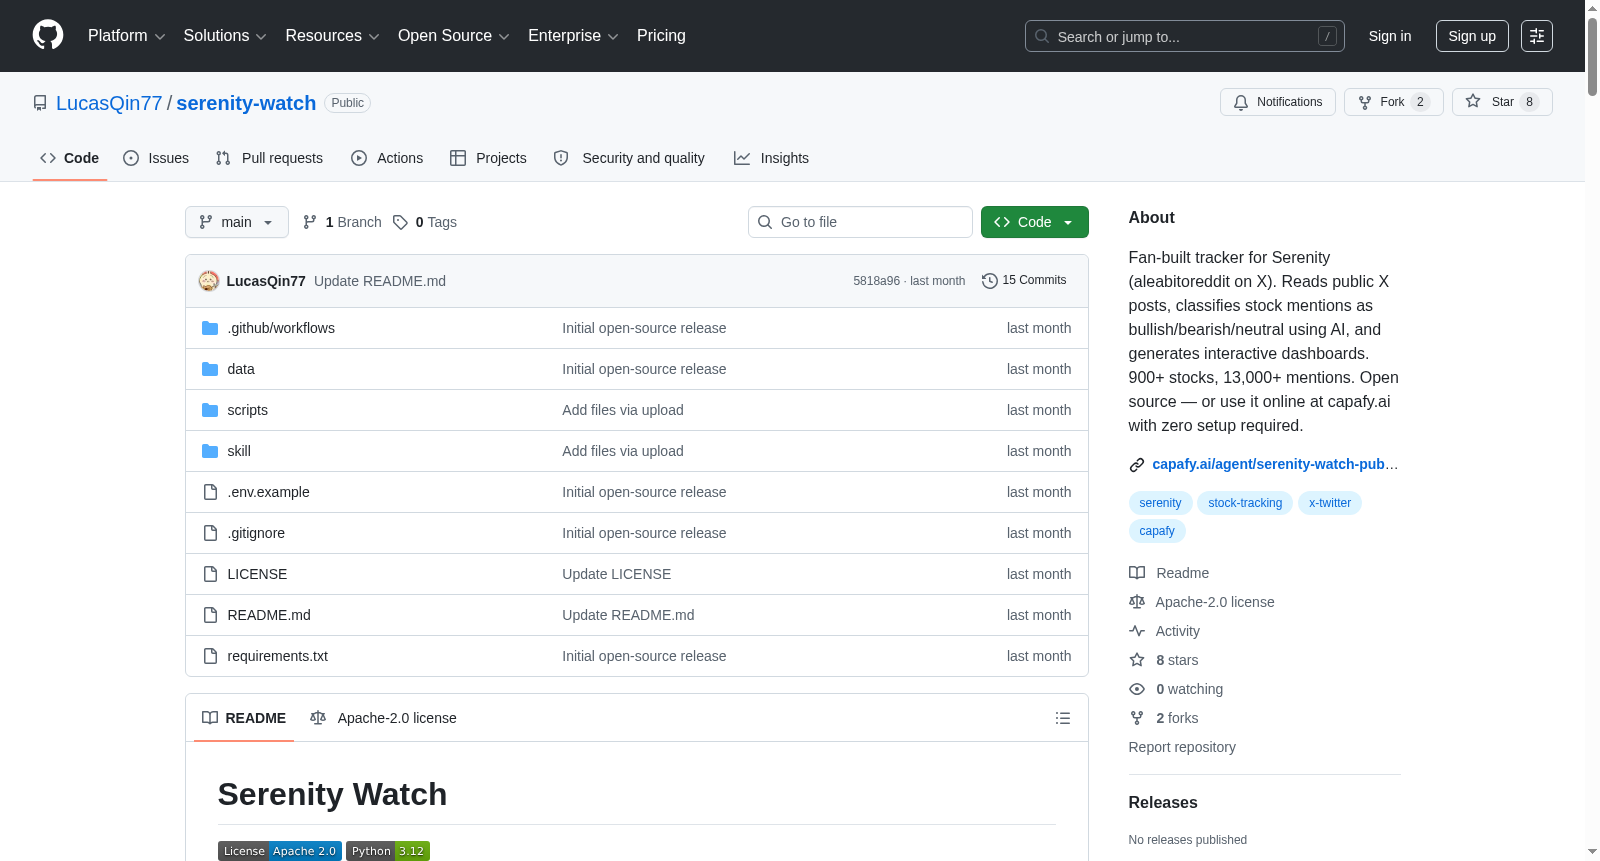Open the skill folder

tap(239, 451)
